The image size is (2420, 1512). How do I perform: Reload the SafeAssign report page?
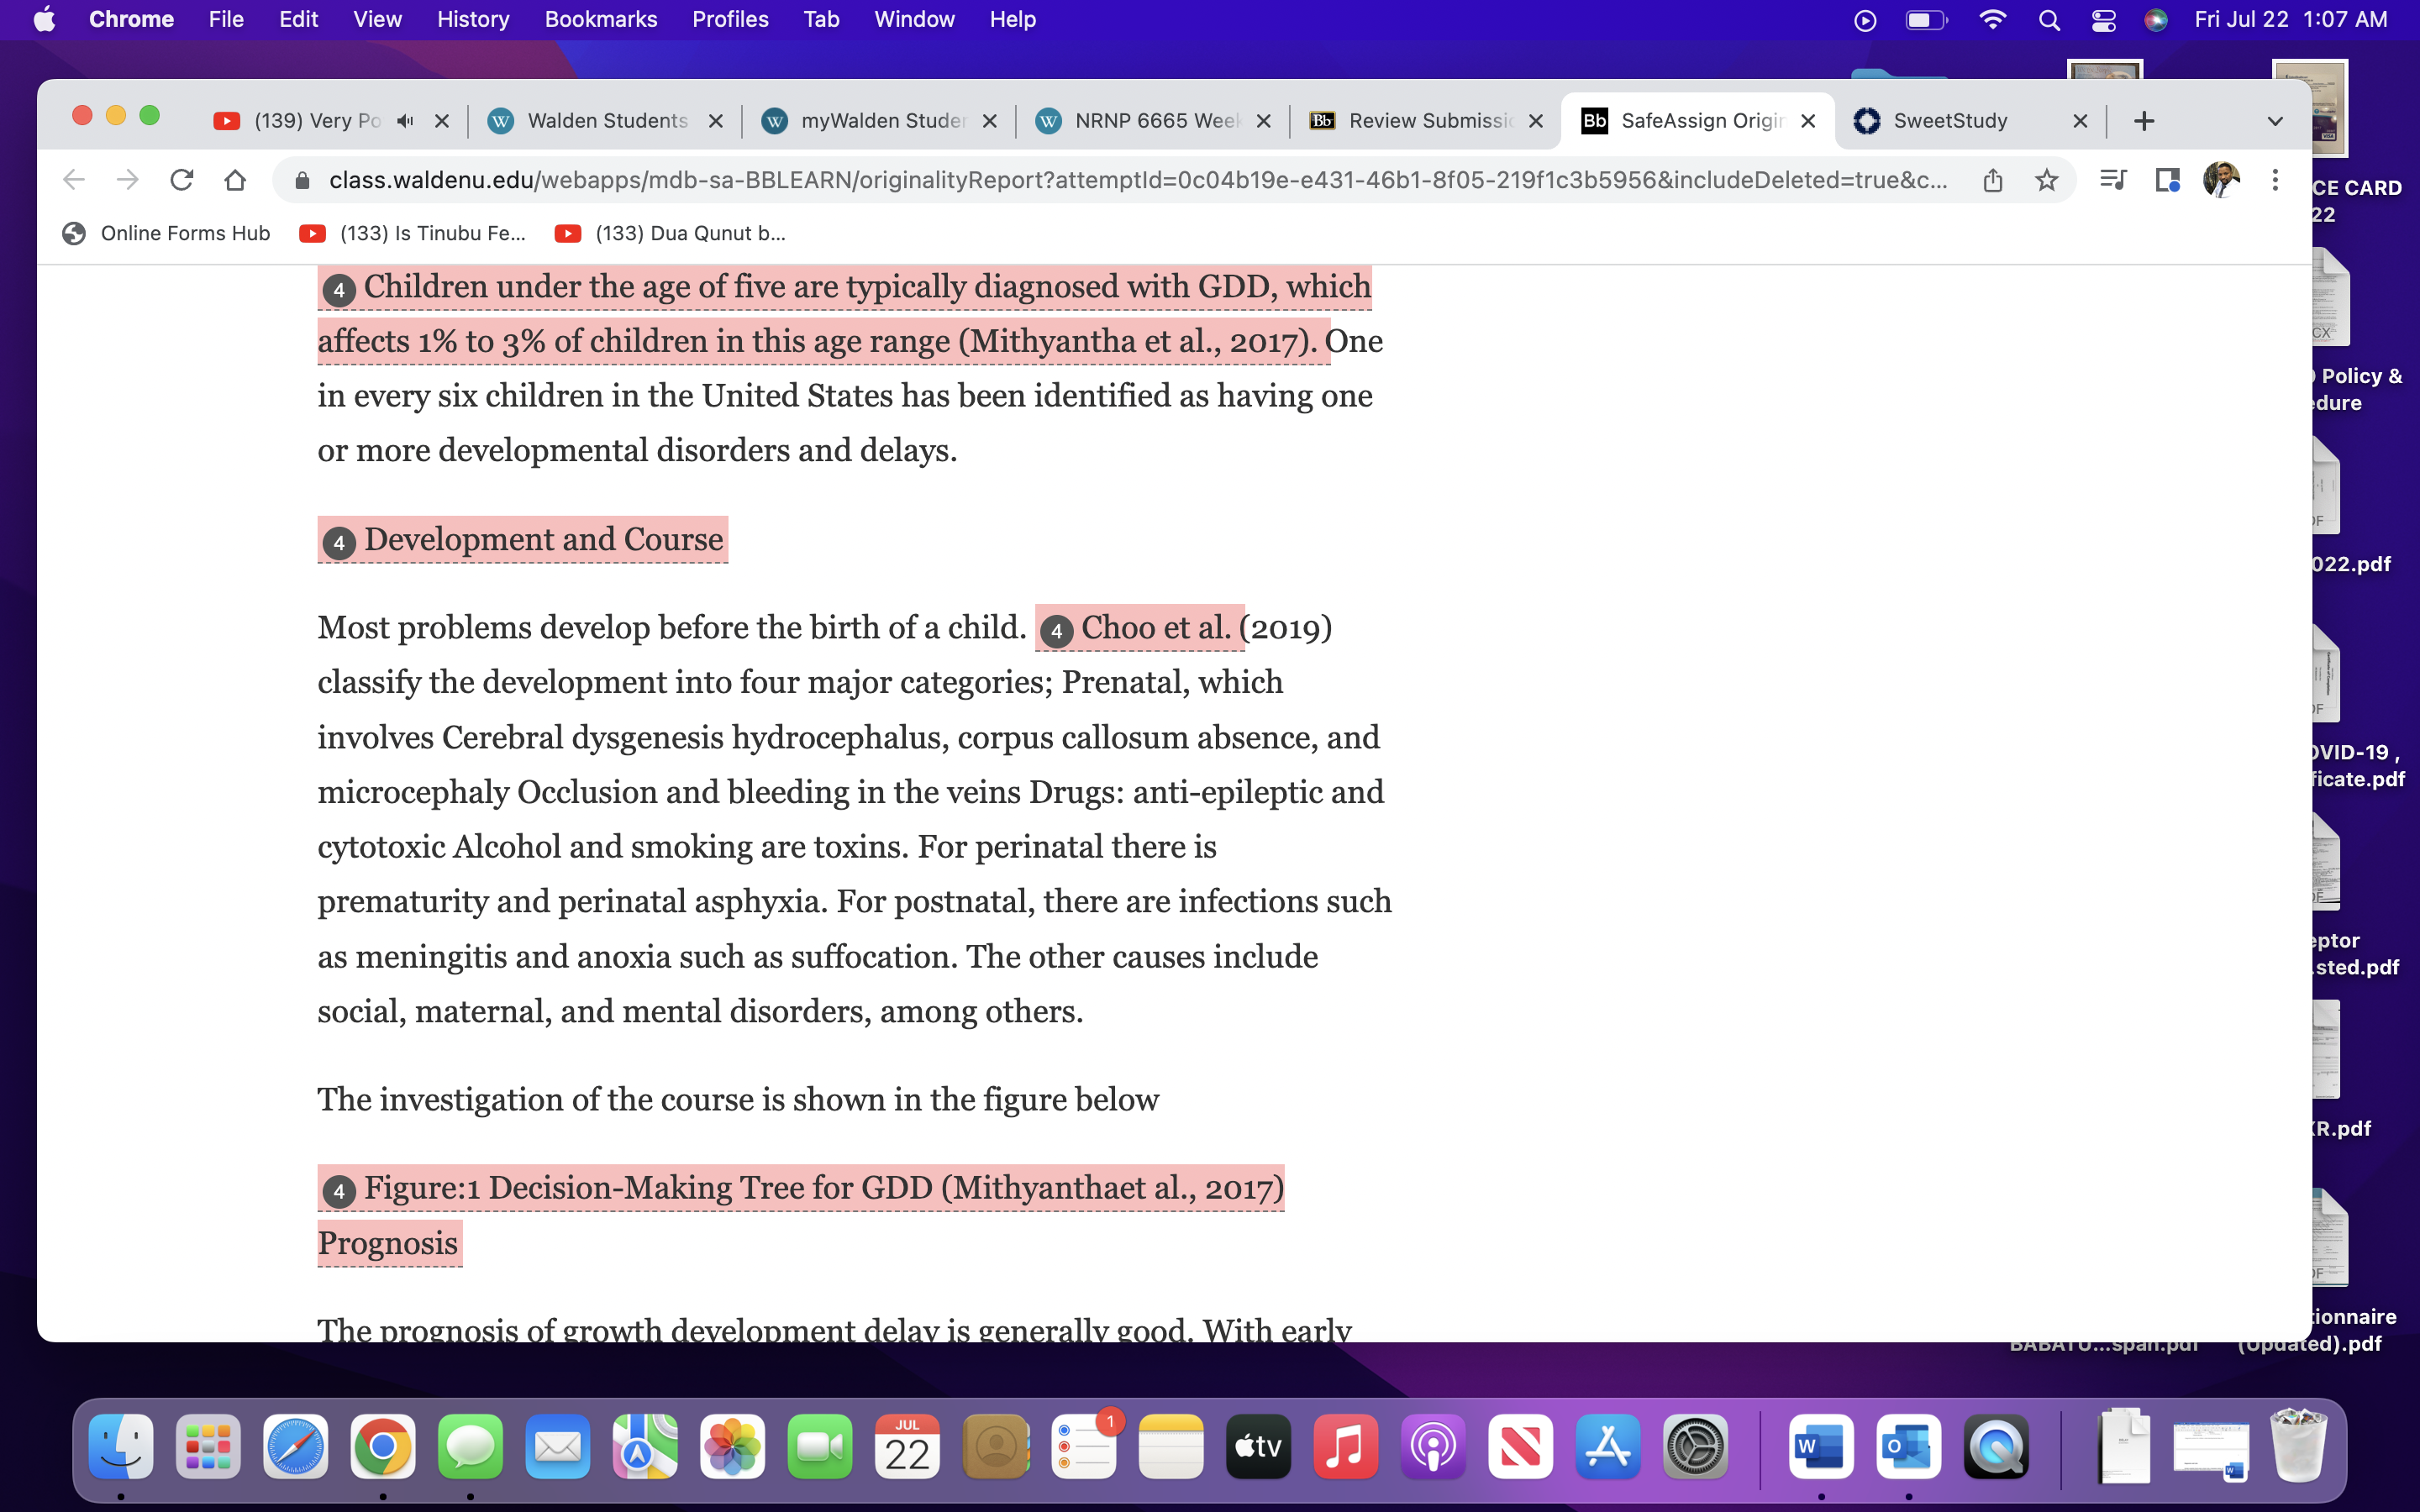[x=181, y=180]
